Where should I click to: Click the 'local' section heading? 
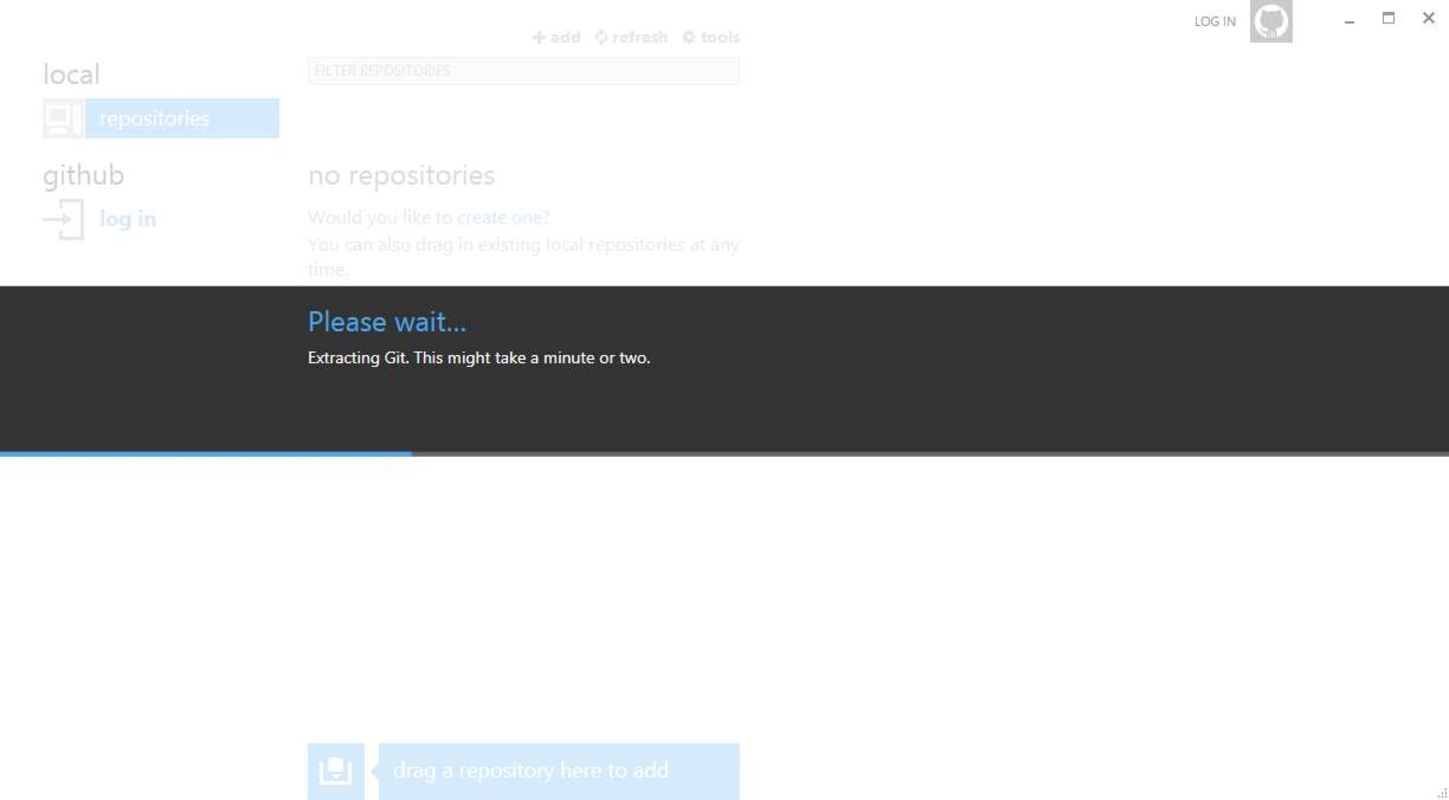pos(71,74)
